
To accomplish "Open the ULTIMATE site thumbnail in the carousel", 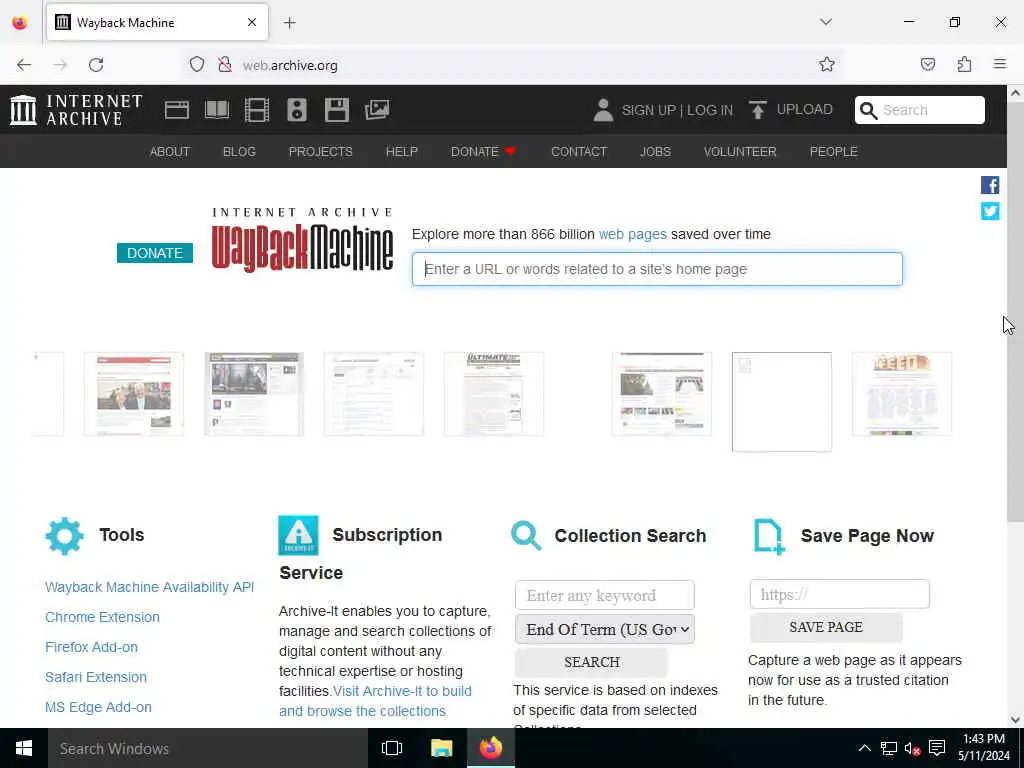I will pyautogui.click(x=494, y=394).
